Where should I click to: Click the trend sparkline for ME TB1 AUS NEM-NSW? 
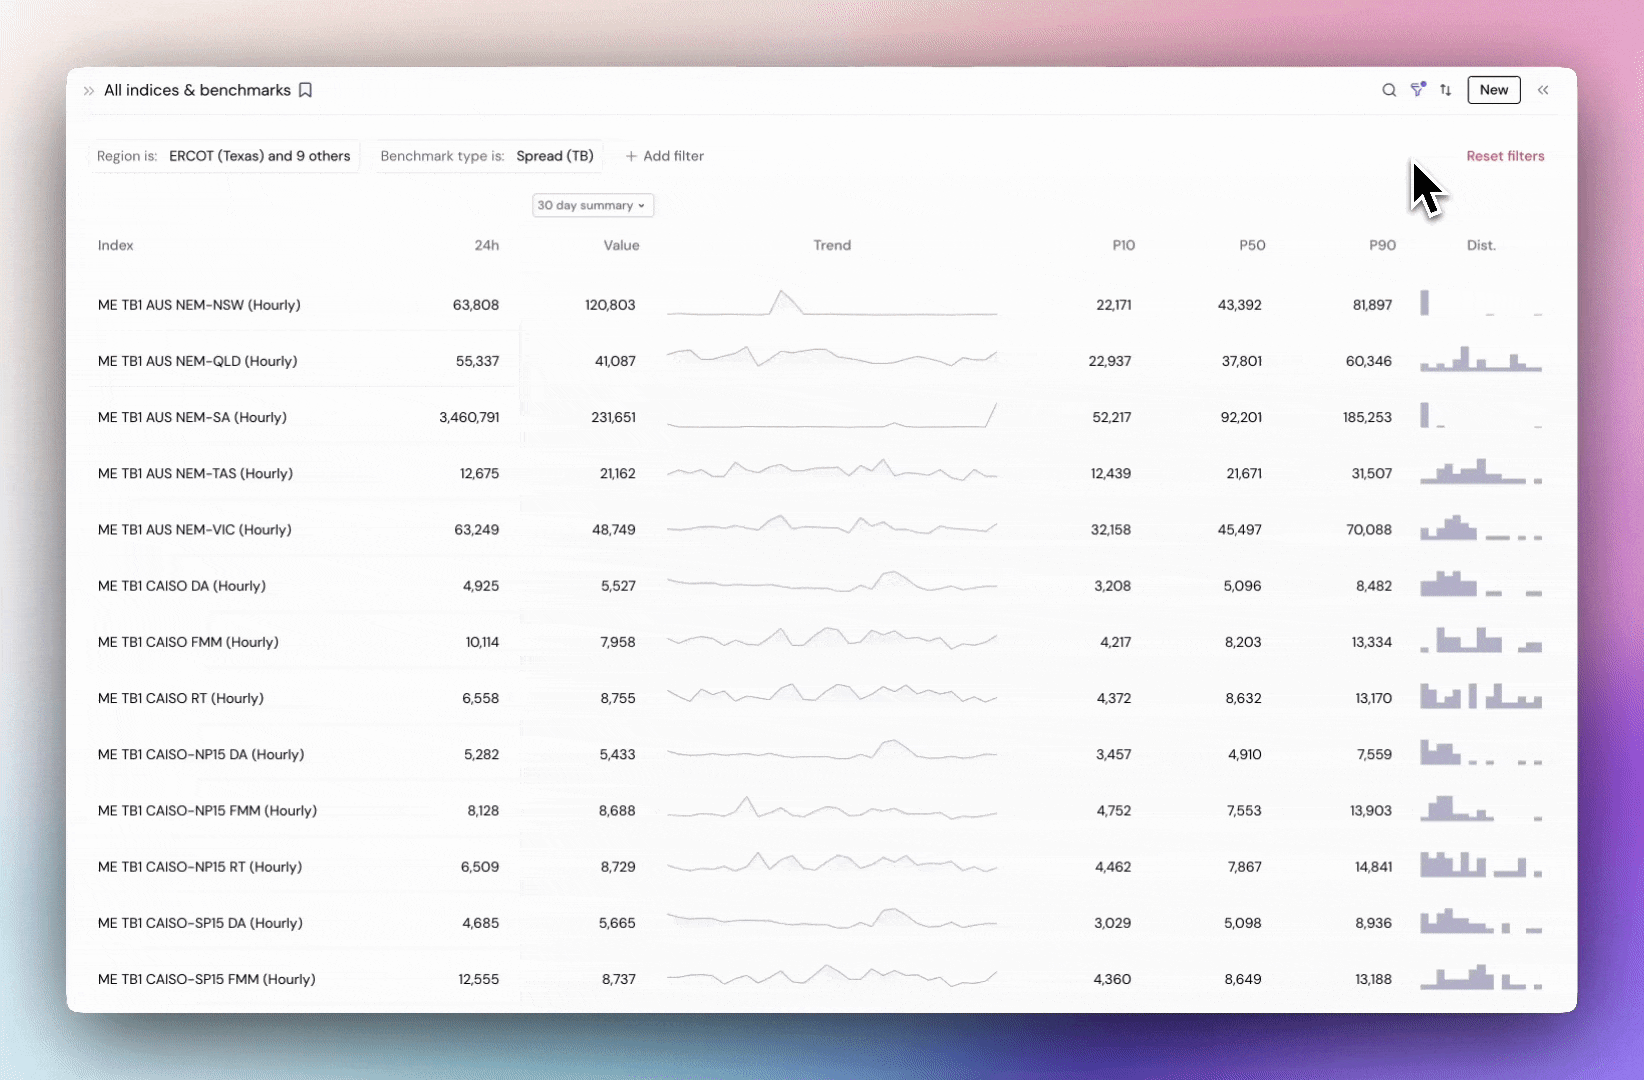tap(832, 305)
